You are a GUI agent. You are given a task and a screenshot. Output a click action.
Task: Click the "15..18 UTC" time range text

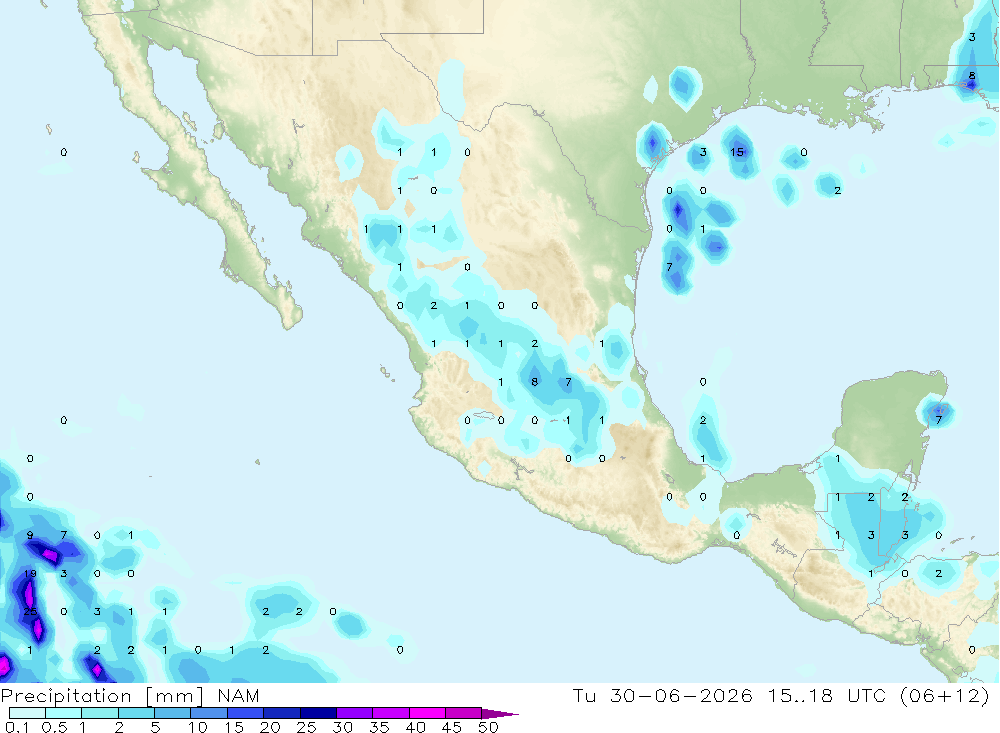(827, 695)
